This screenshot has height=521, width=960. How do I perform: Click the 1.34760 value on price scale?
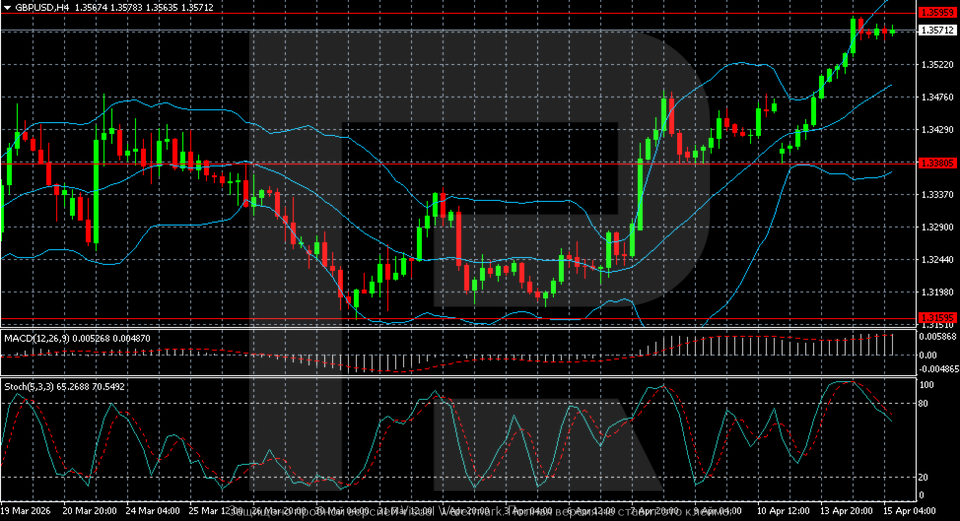click(934, 97)
